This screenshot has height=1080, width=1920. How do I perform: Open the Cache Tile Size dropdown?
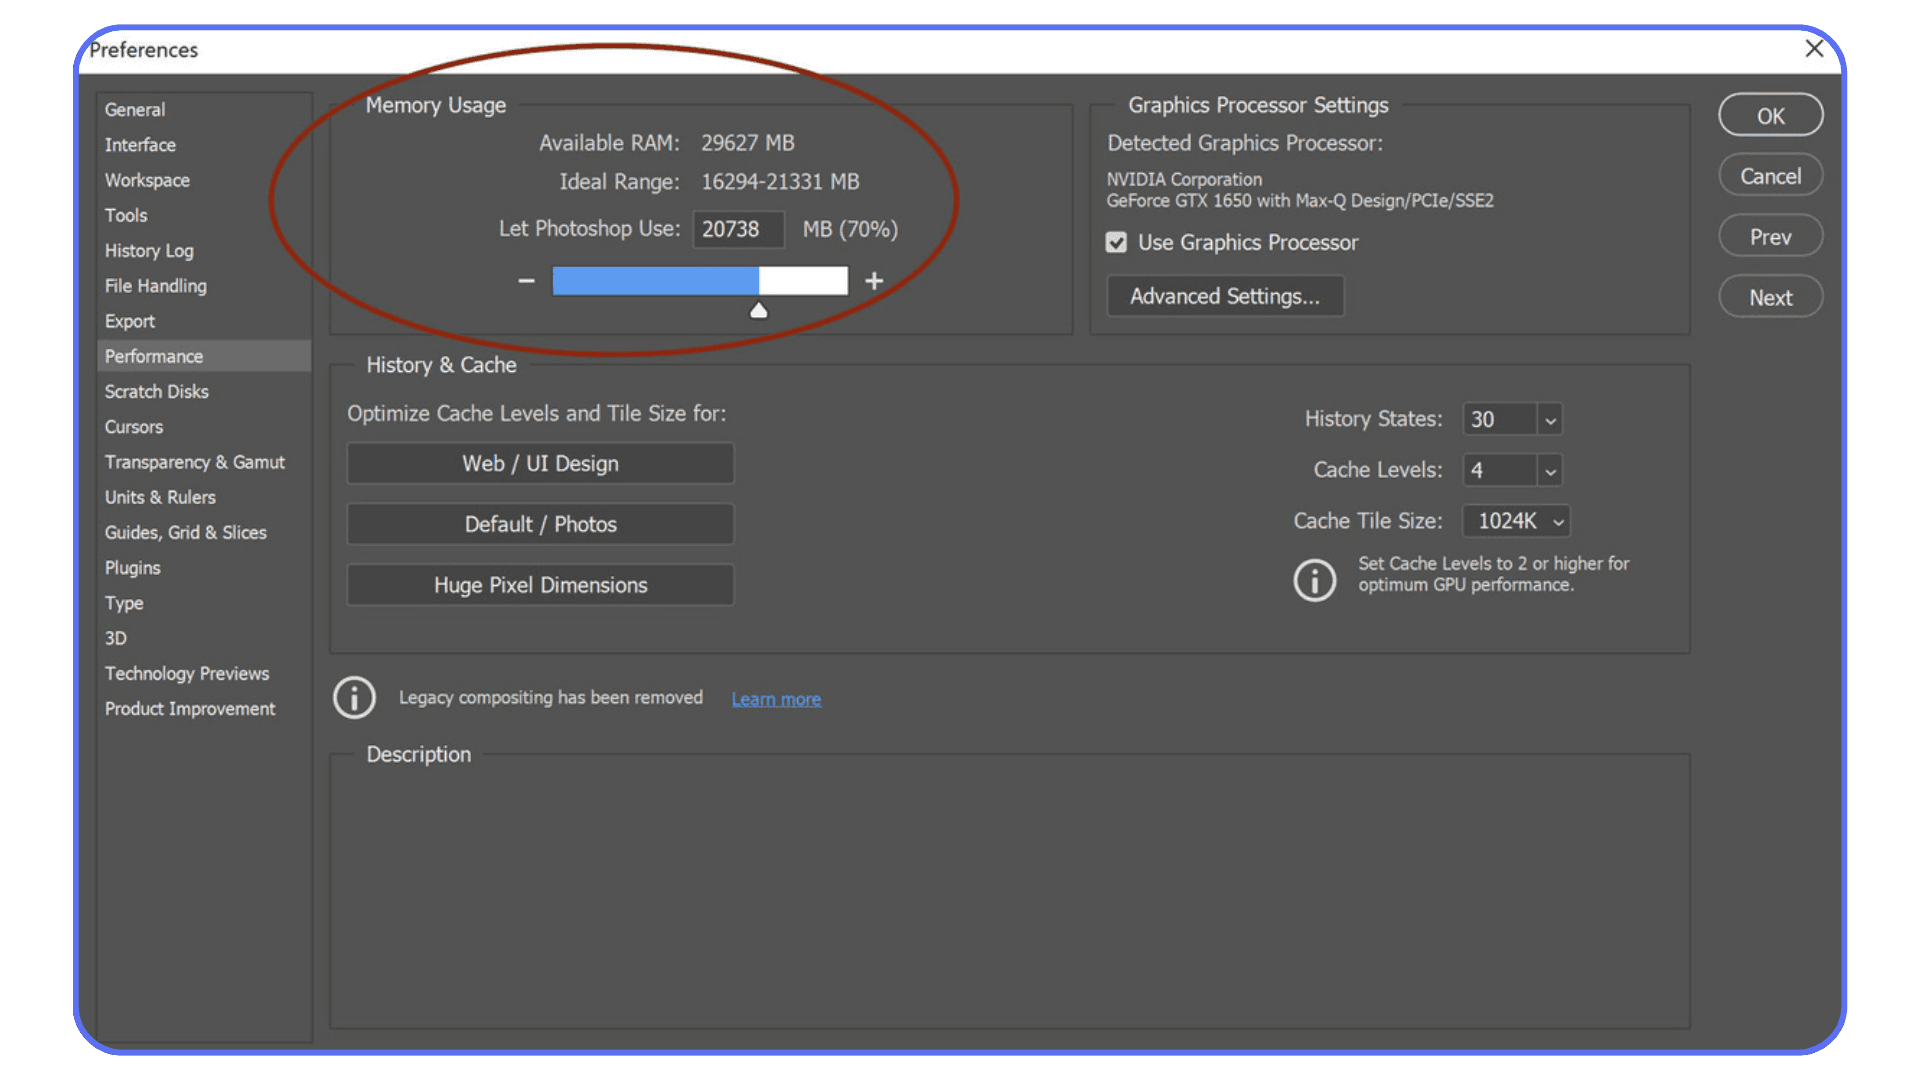(1556, 521)
